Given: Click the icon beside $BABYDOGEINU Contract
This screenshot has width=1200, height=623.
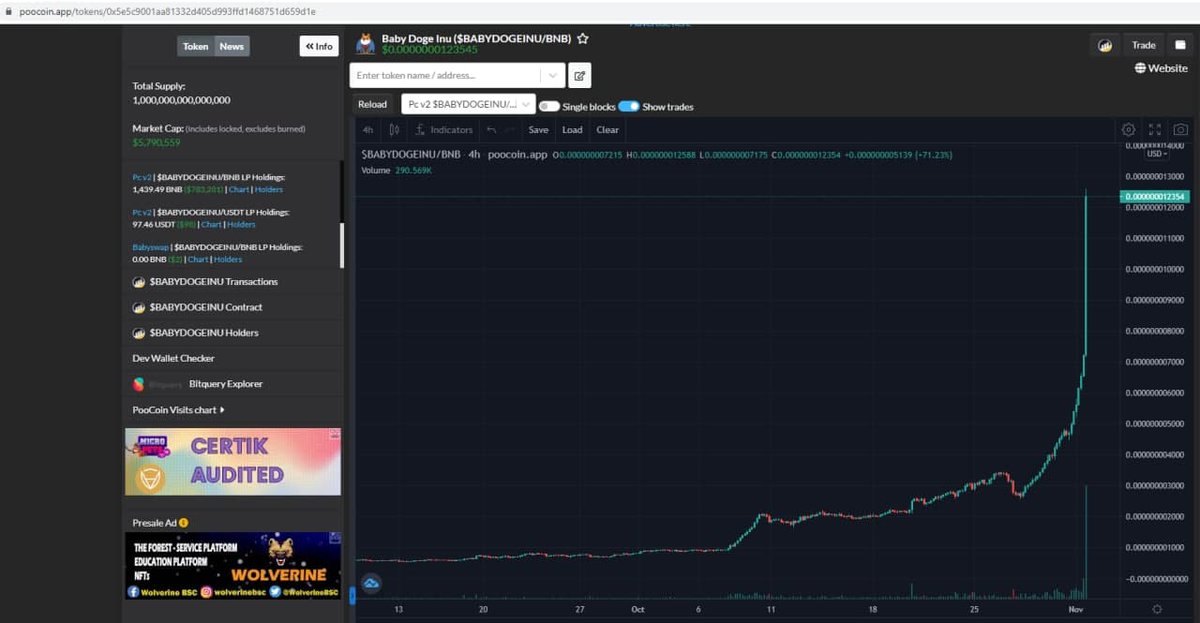Looking at the screenshot, I should tap(139, 307).
